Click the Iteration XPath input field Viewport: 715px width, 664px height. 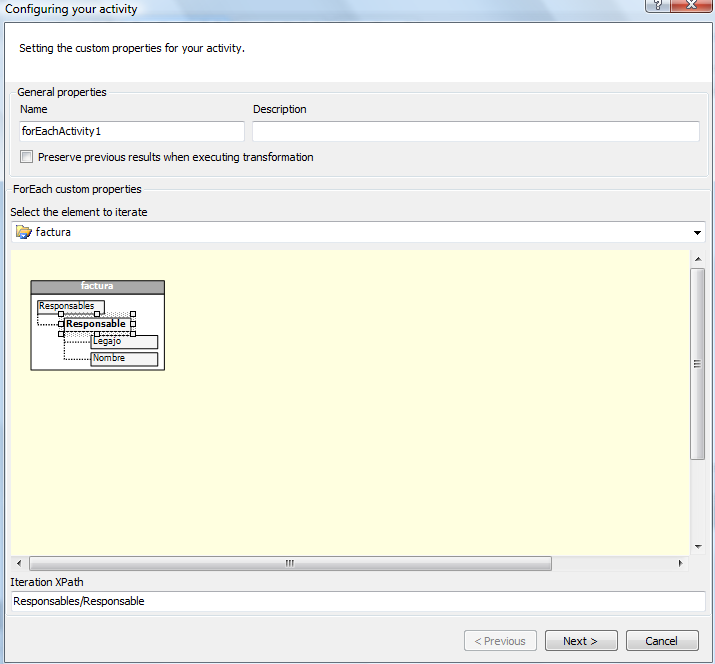click(x=358, y=602)
